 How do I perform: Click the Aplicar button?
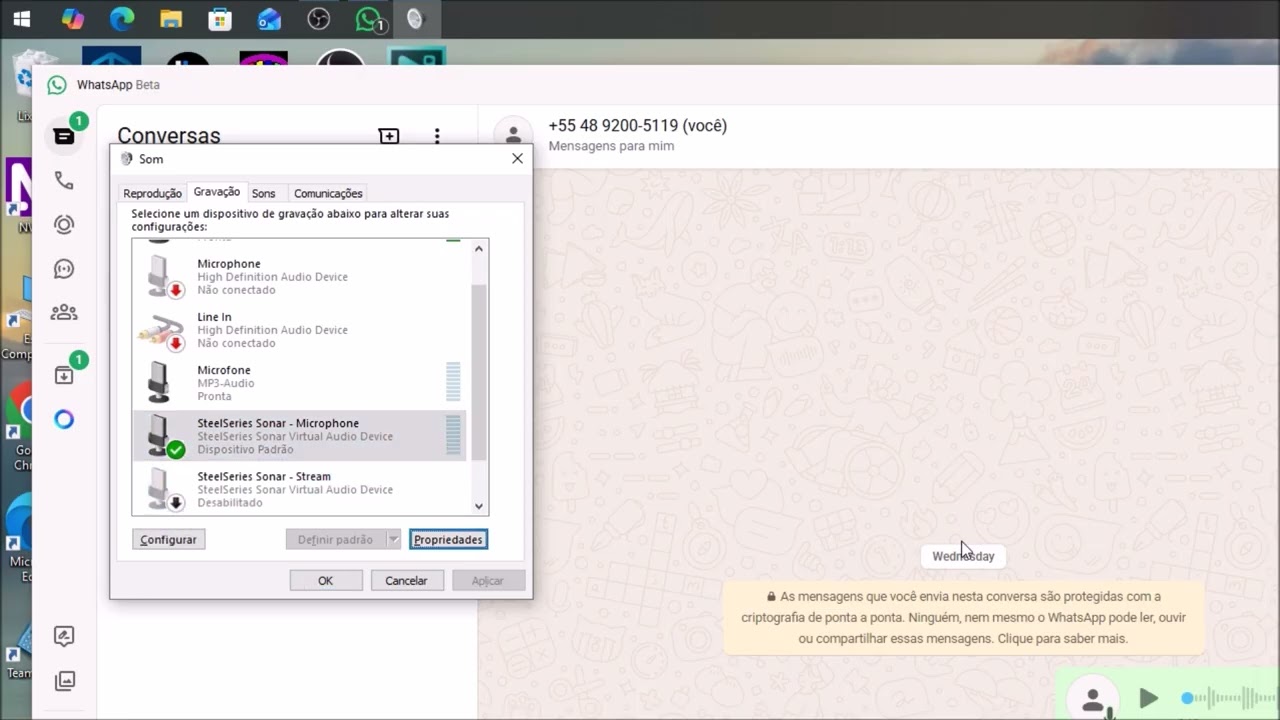pos(487,581)
